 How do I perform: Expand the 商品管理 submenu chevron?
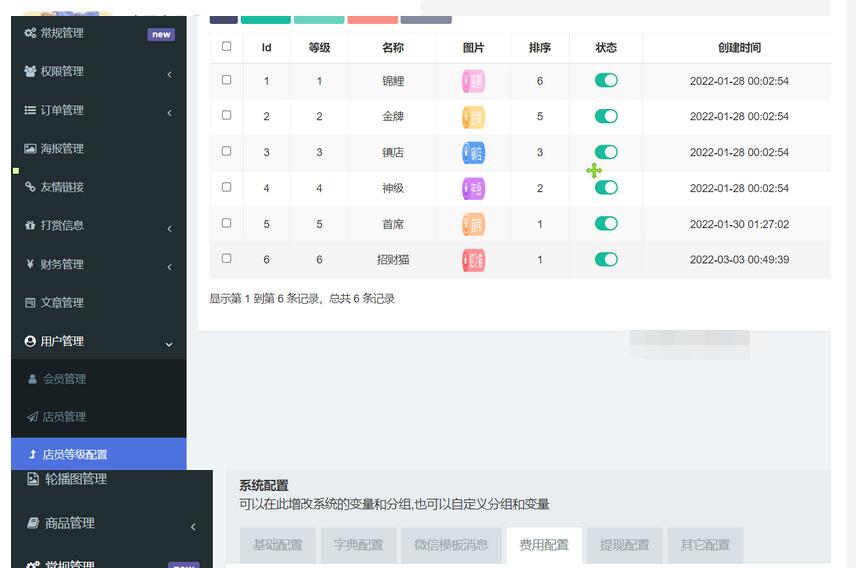pos(193,527)
